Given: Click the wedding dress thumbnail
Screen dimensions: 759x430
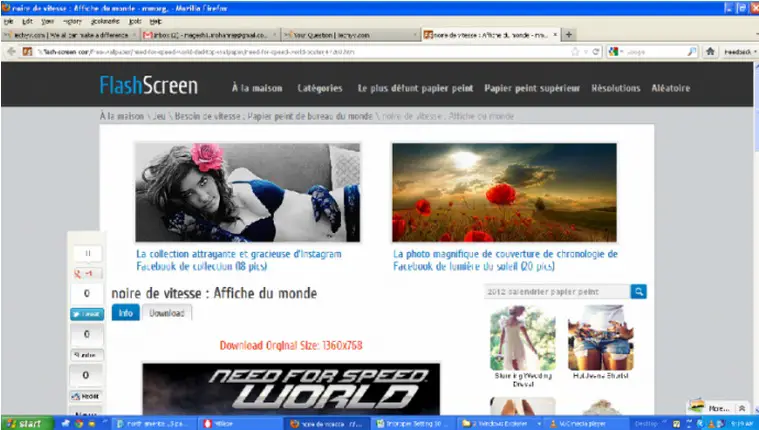Looking at the screenshot, I should pyautogui.click(x=523, y=338).
